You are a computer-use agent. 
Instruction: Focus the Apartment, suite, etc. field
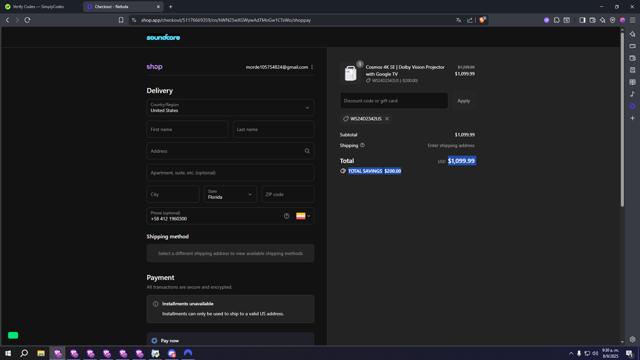coord(230,173)
